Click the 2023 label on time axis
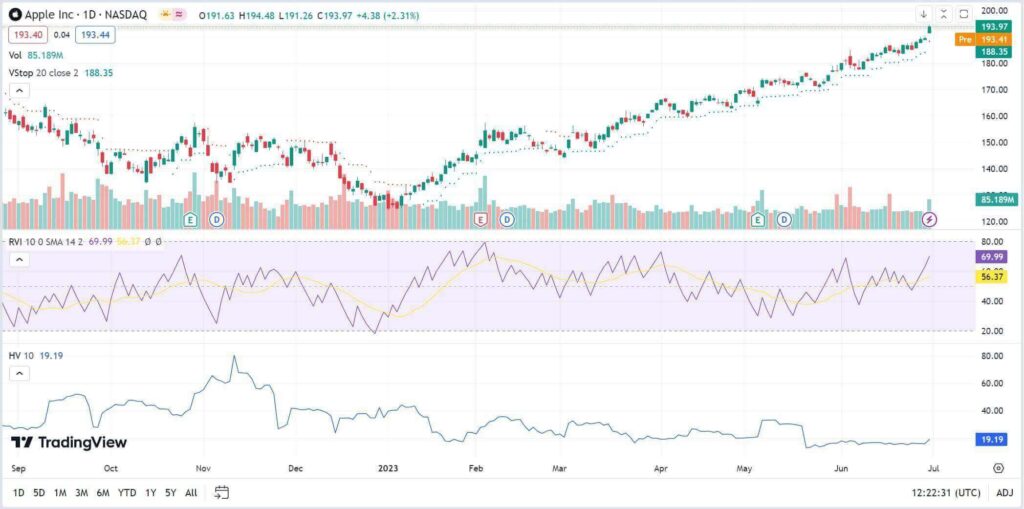Viewport: 1024px width, 509px height. click(x=388, y=468)
